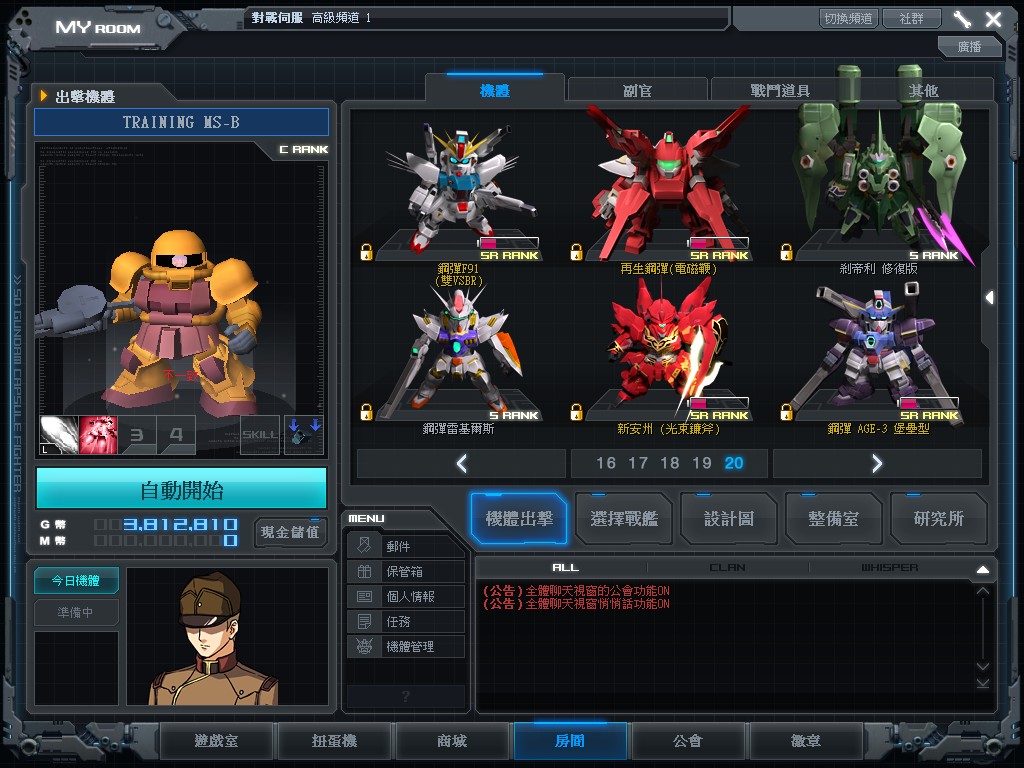
Task: Click the lock icon on 鋼彈F91
Action: [366, 252]
